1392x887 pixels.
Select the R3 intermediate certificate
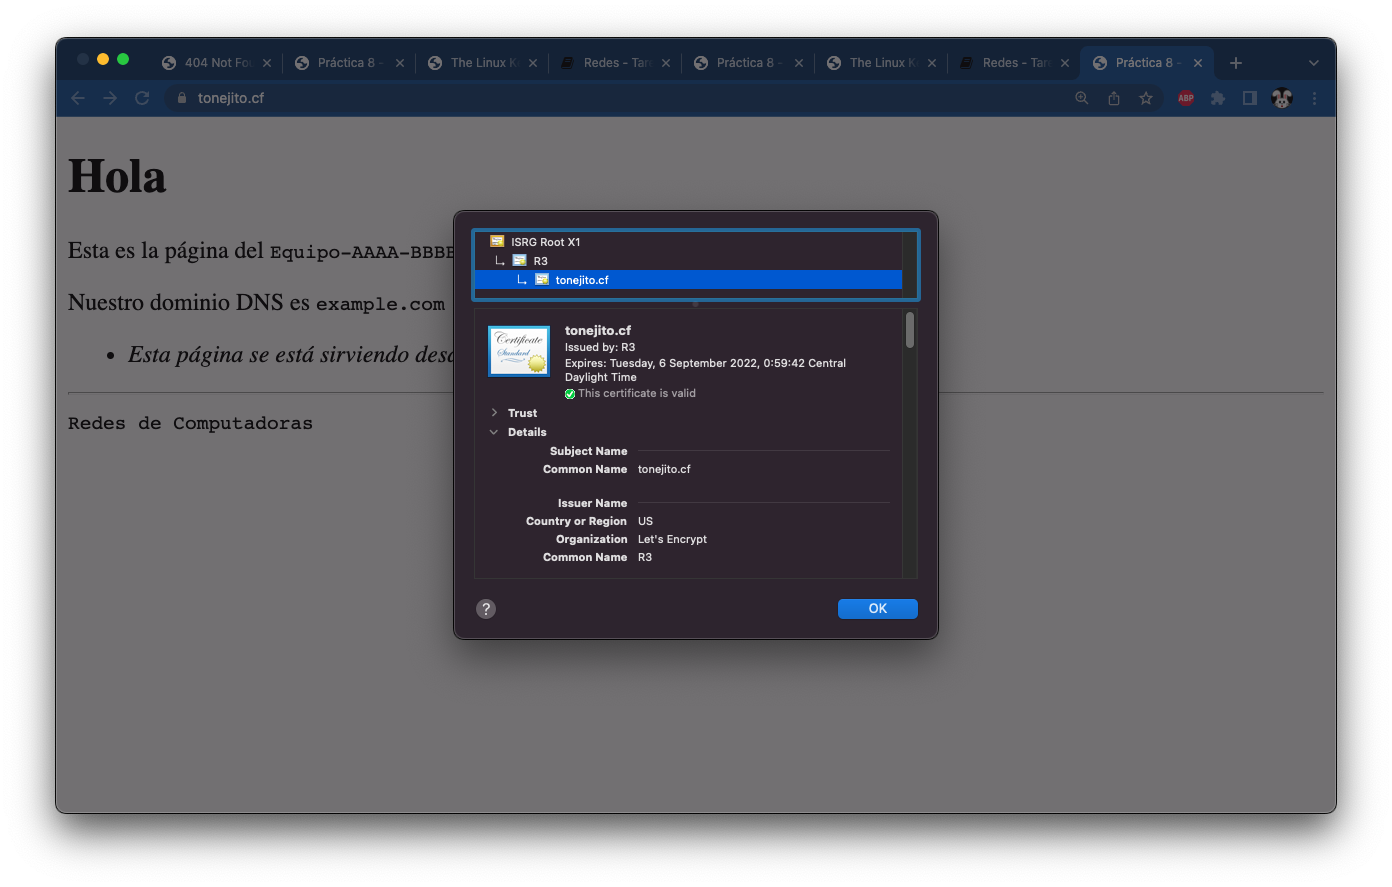(540, 261)
